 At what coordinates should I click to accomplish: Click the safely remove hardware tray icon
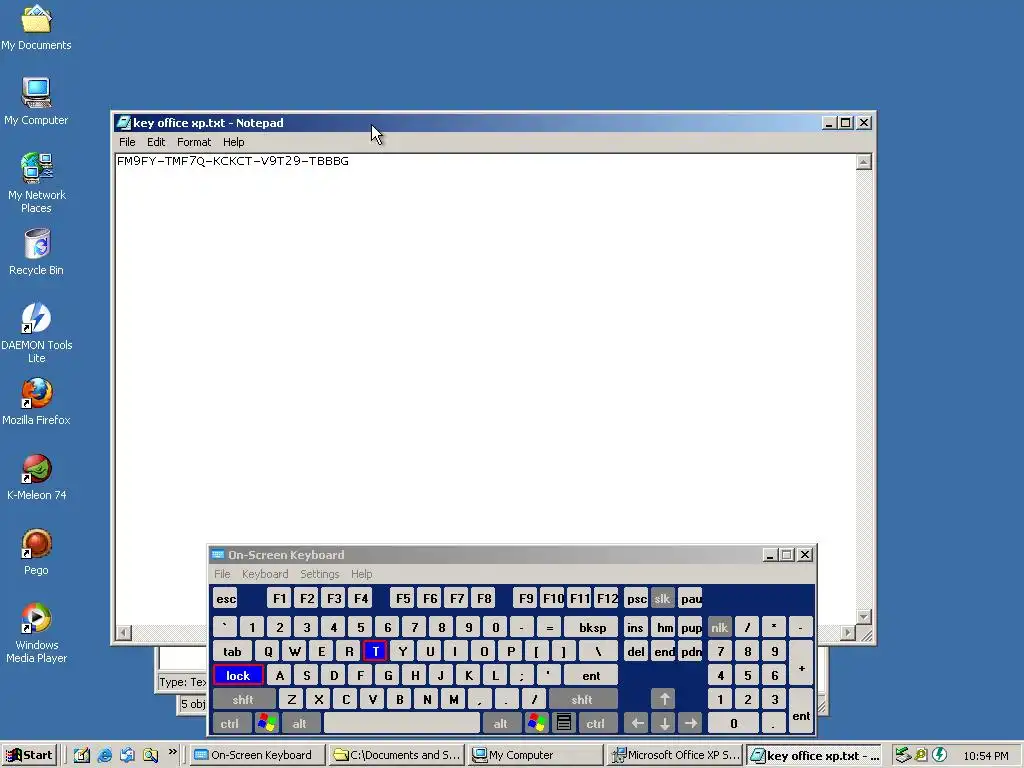(903, 755)
